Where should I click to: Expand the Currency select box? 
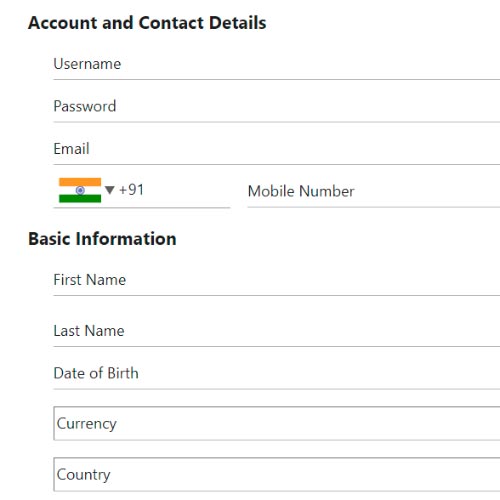click(x=277, y=423)
